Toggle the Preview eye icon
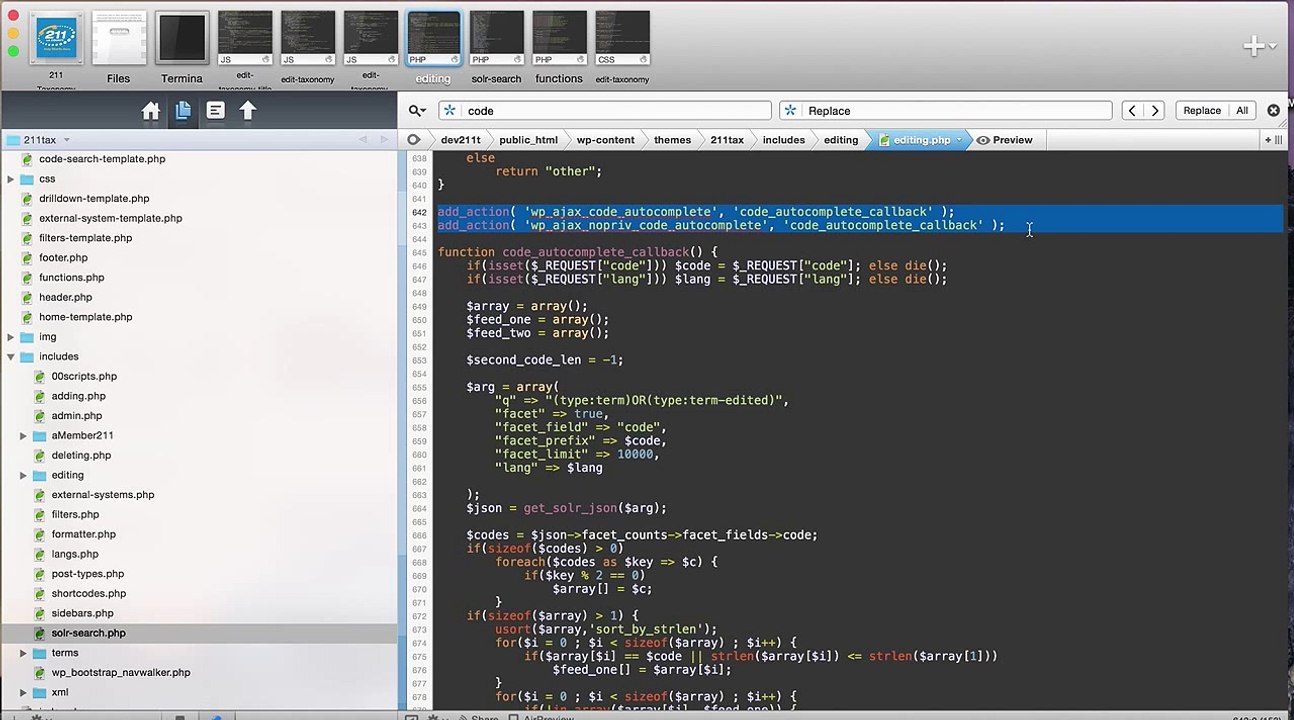Viewport: 1294px width, 720px height. click(x=983, y=140)
